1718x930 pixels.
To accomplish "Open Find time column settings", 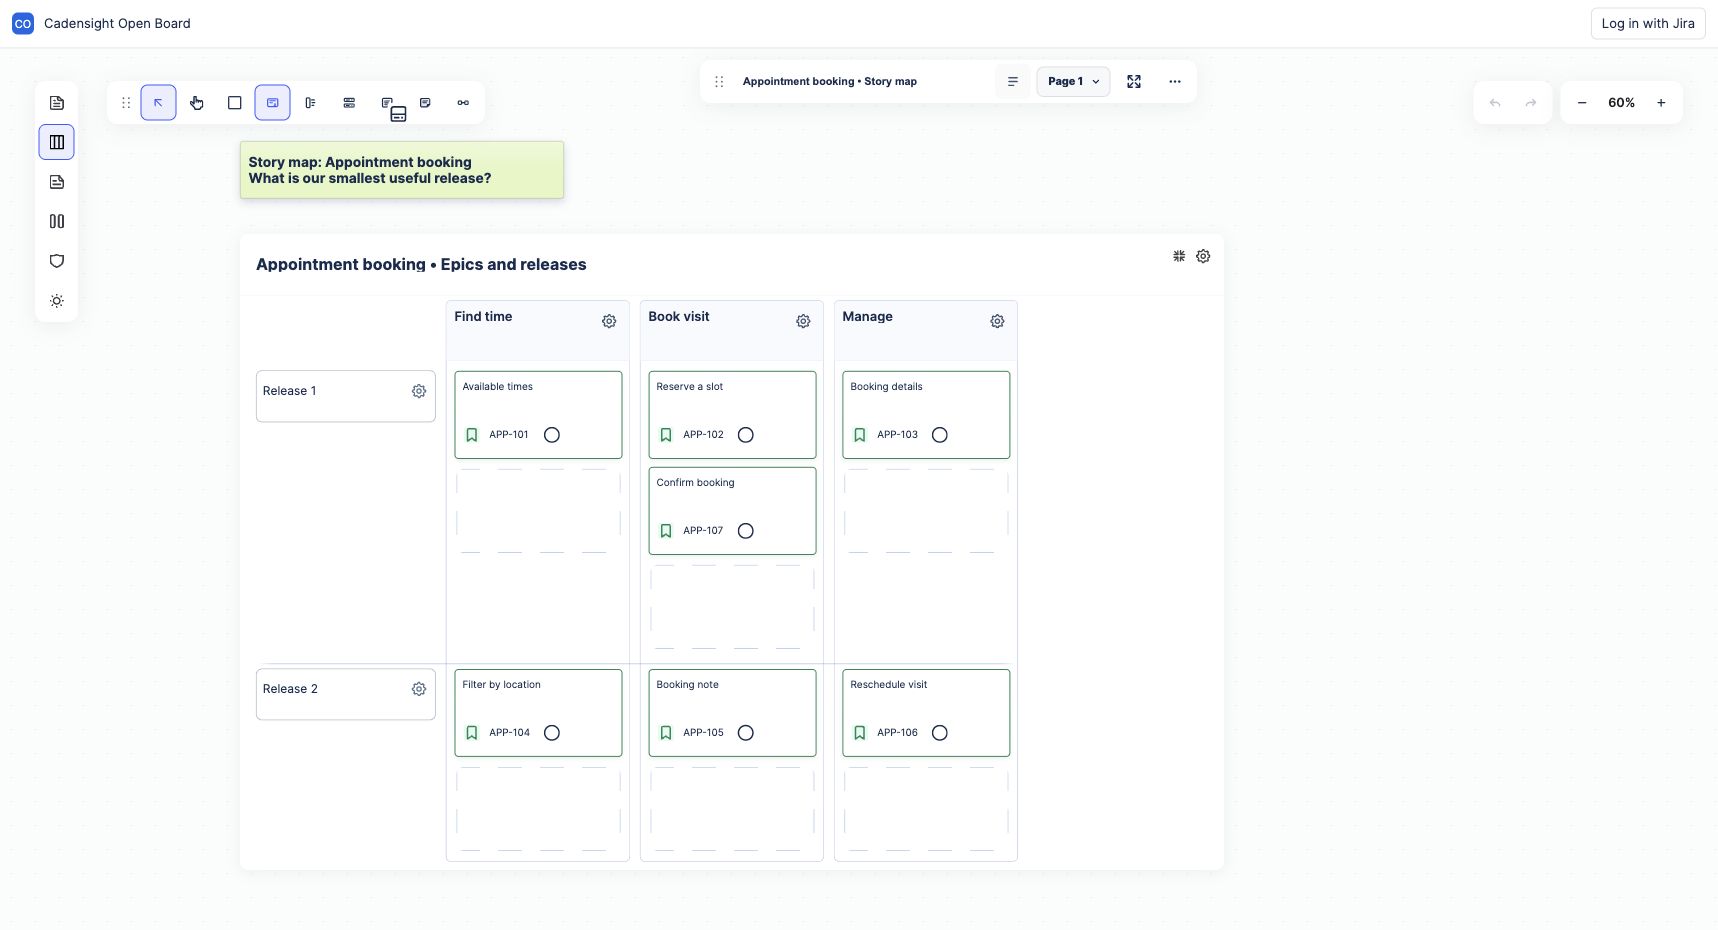I will pos(609,321).
